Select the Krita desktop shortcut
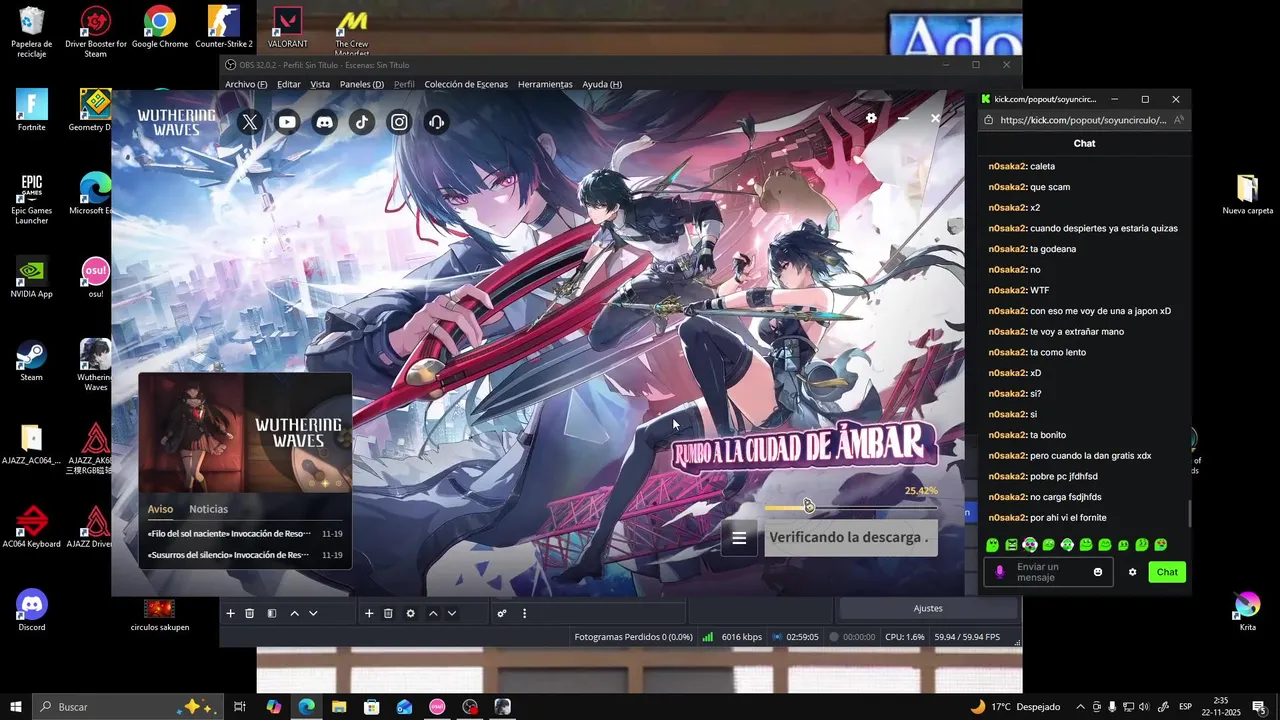This screenshot has width=1280, height=720. point(1247,611)
